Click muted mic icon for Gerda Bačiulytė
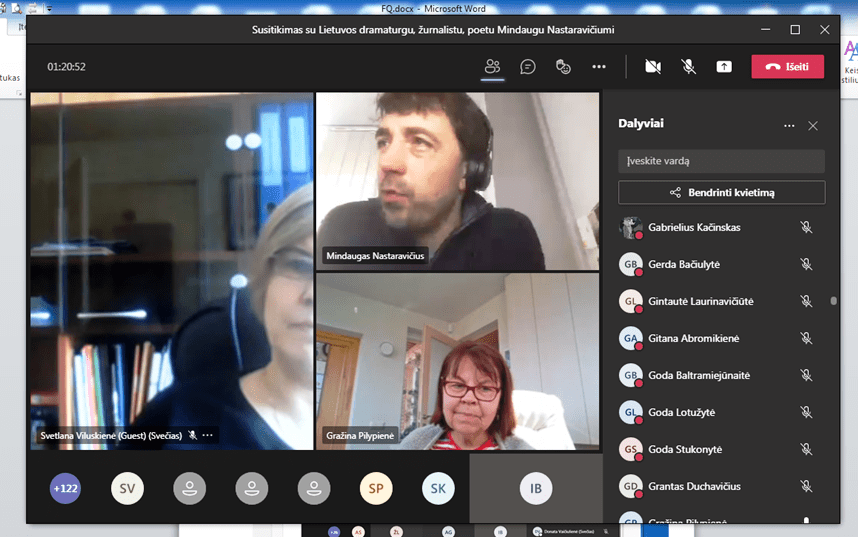This screenshot has width=858, height=537. click(806, 264)
